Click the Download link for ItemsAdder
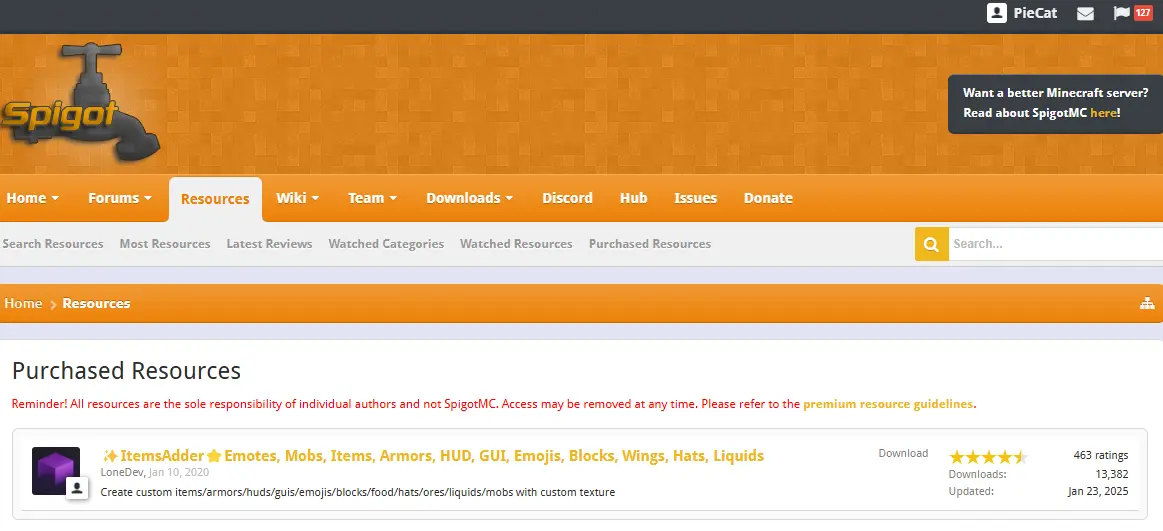Screen dimensions: 1163x531 pos(903,453)
